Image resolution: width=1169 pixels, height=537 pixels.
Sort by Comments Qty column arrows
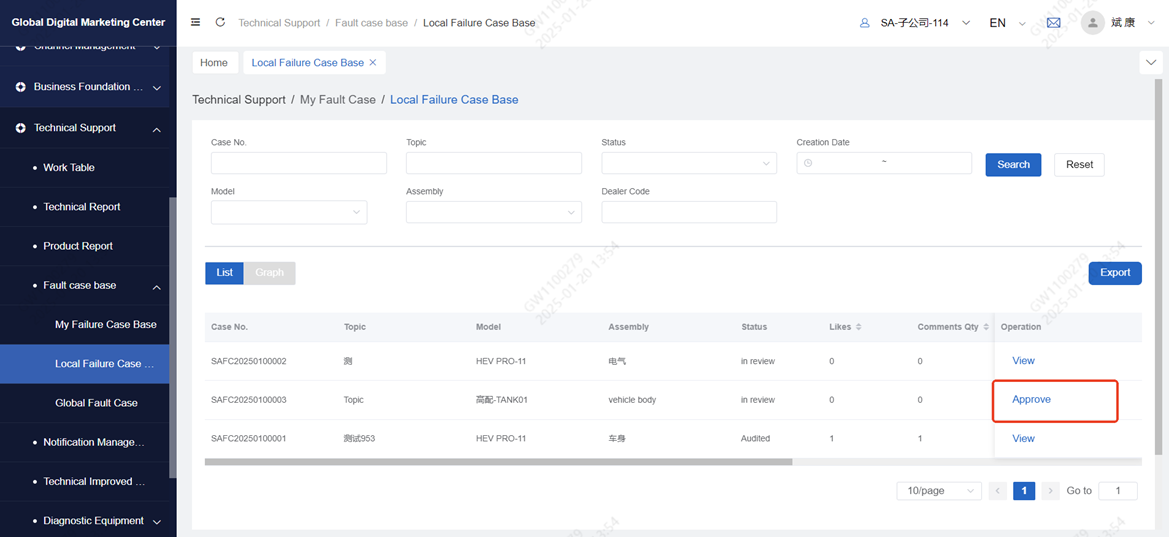pos(986,327)
